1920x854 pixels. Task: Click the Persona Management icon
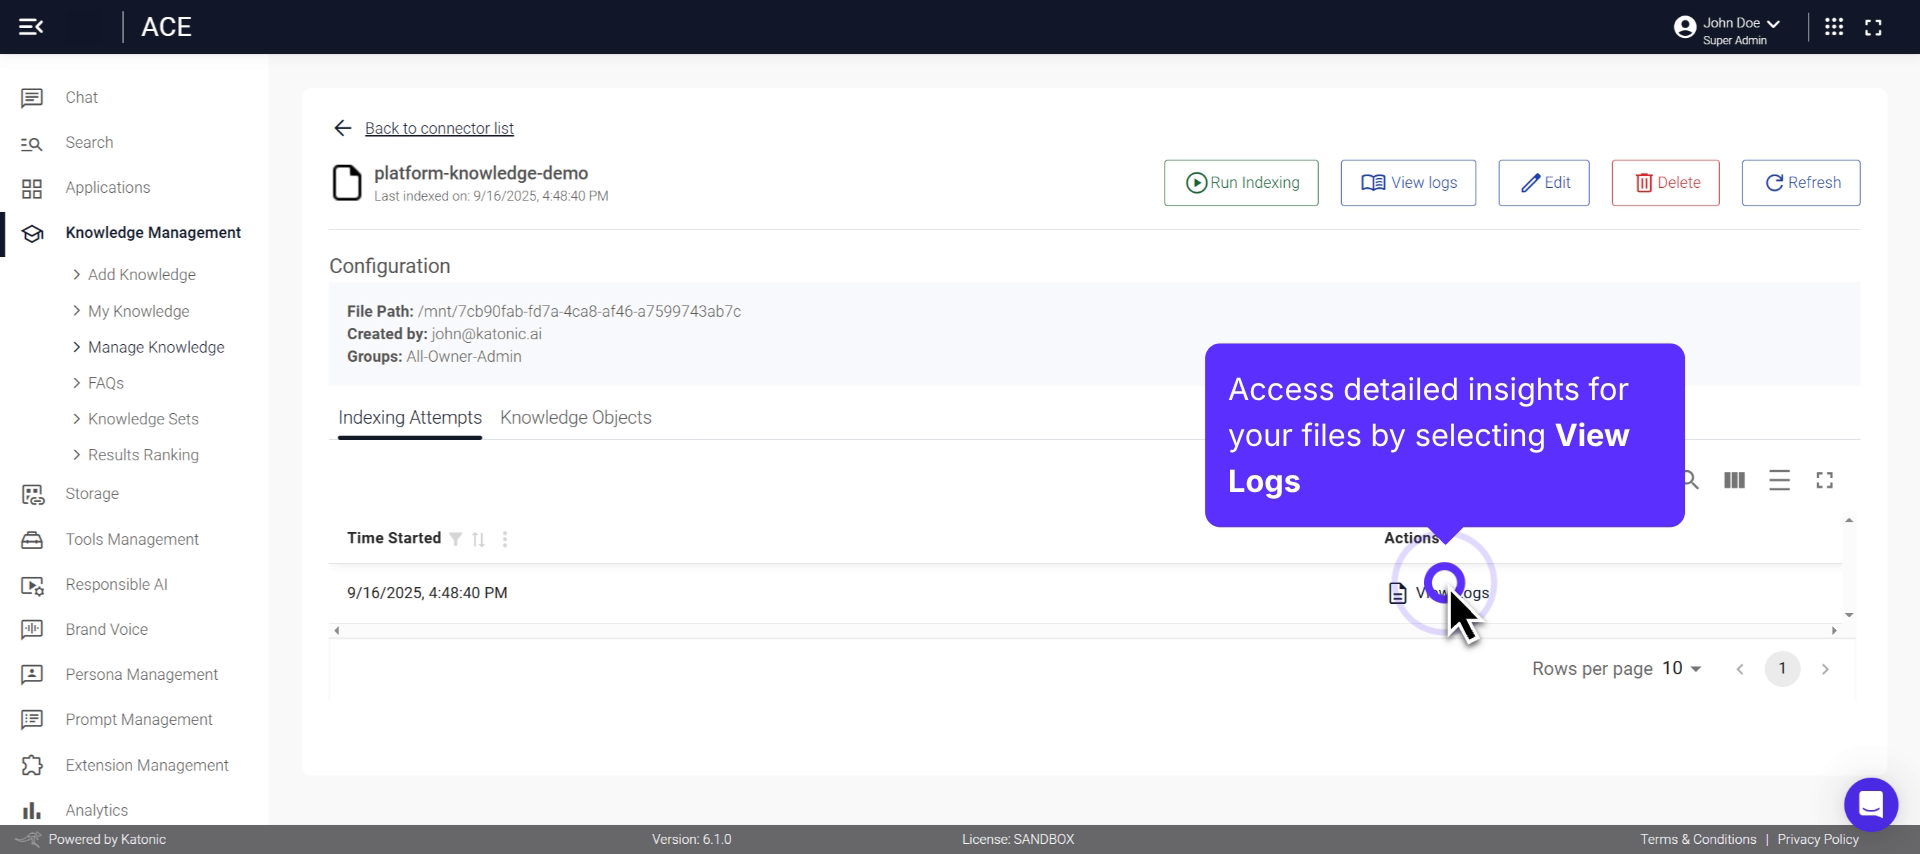coord(32,675)
